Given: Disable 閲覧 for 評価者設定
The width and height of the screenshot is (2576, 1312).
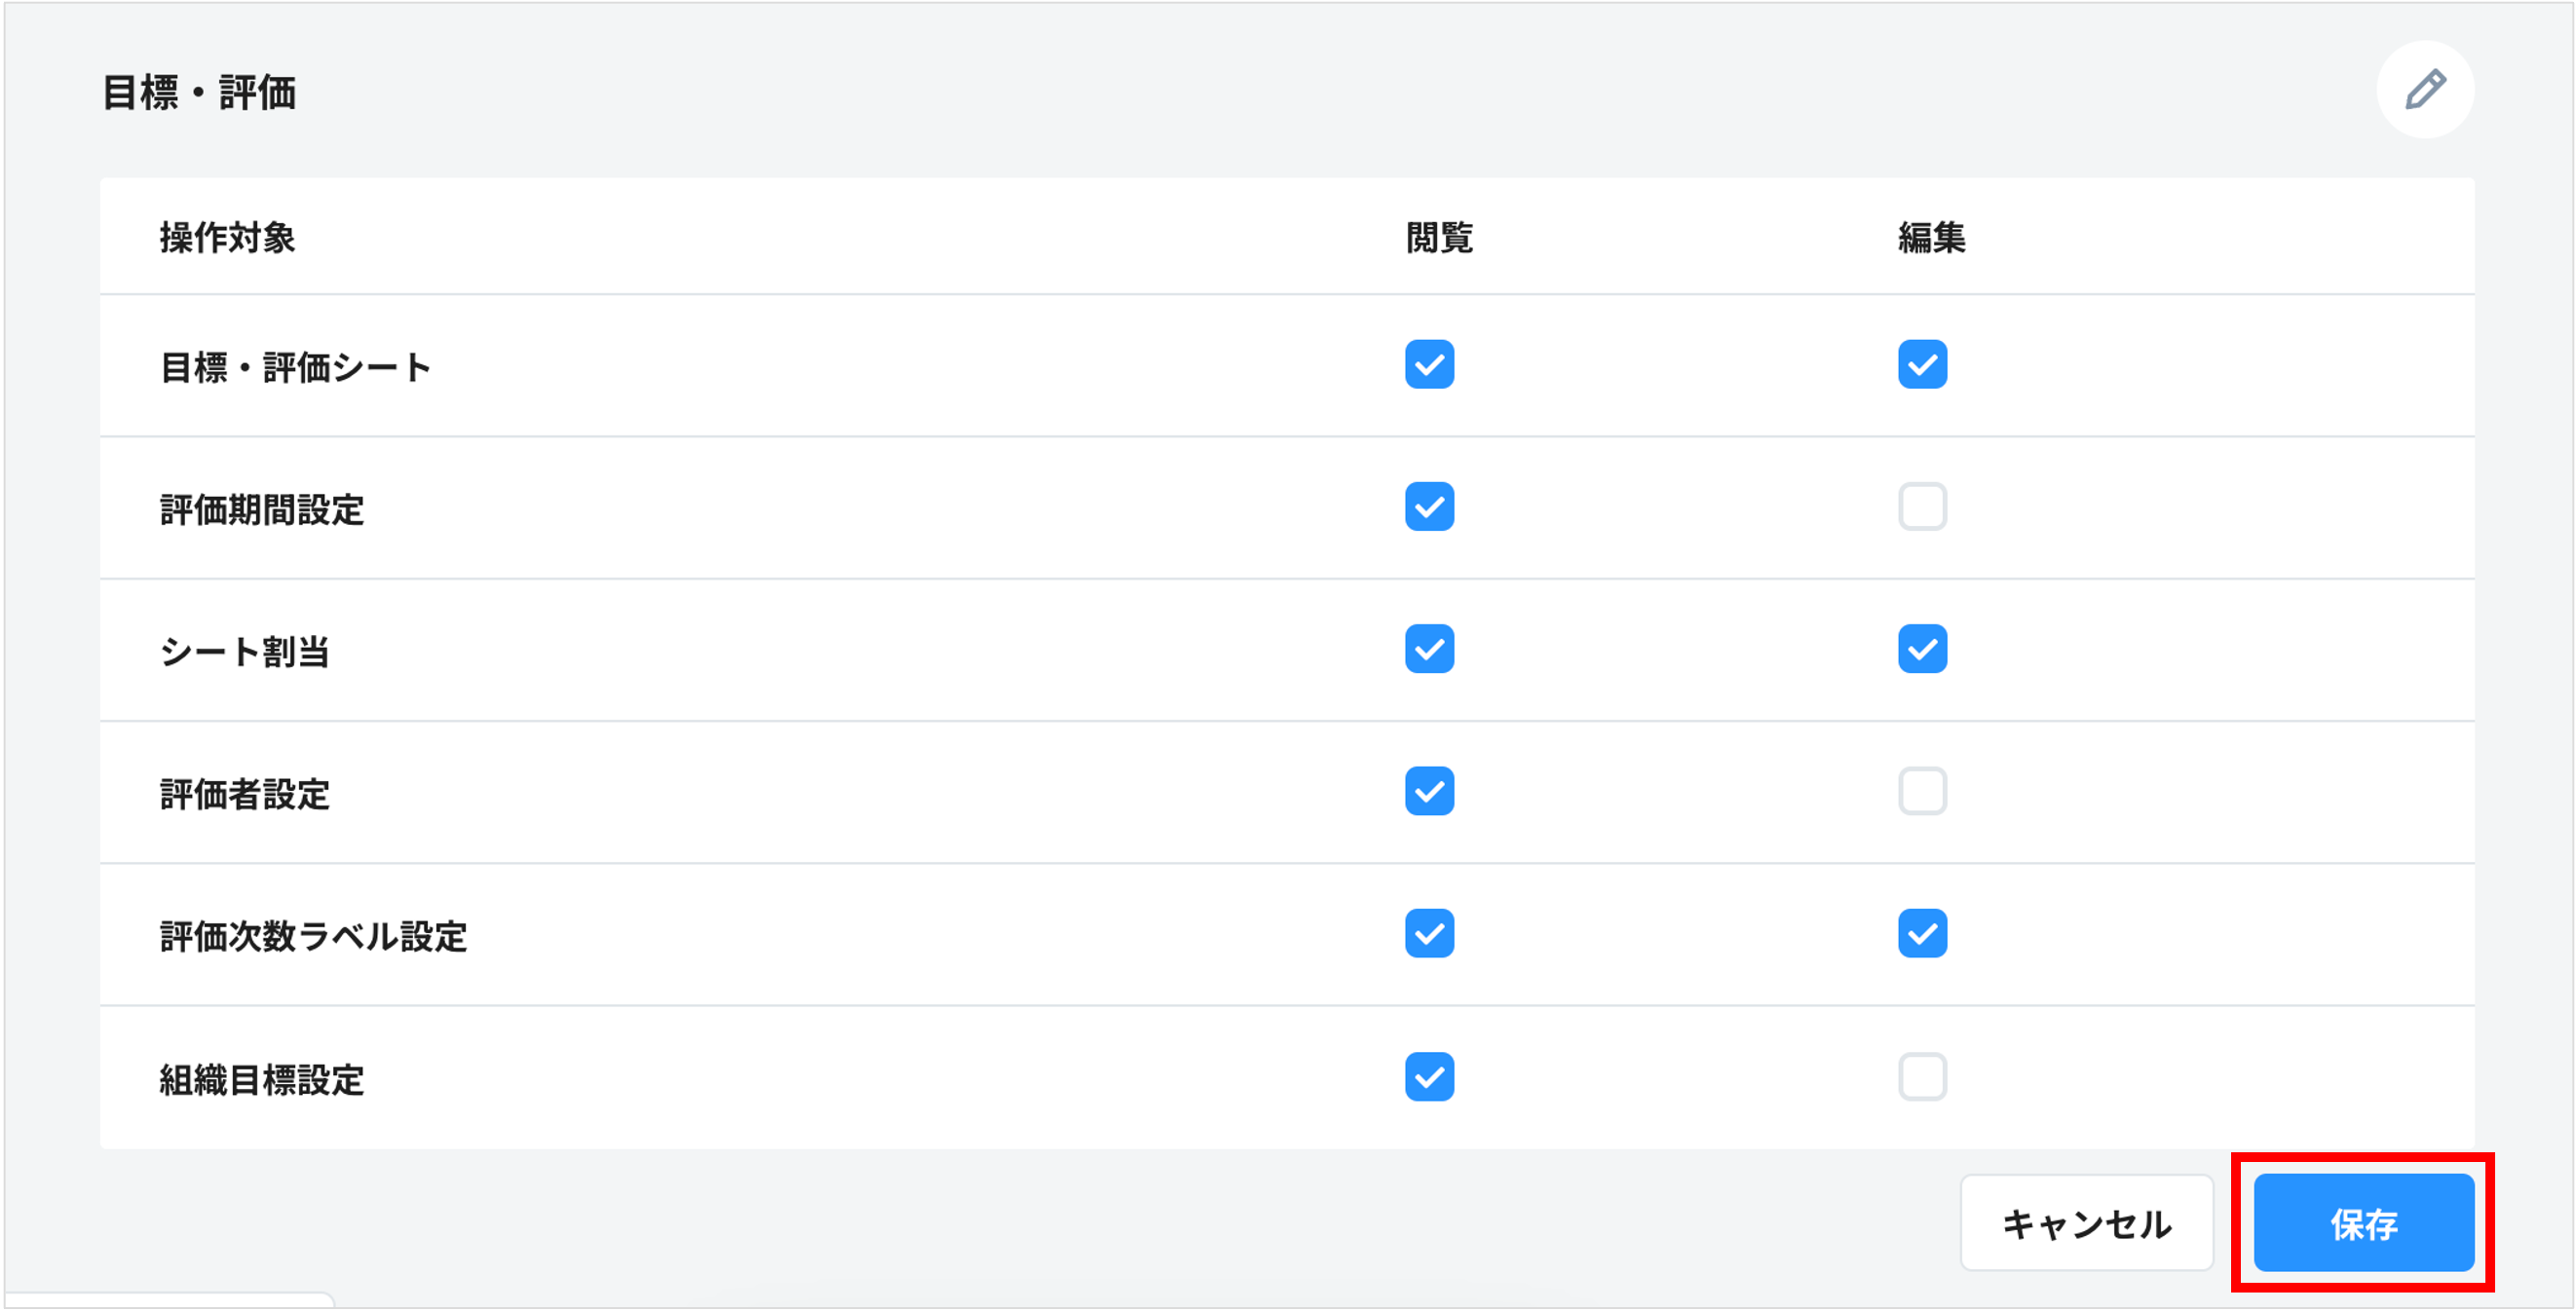Looking at the screenshot, I should tap(1429, 792).
